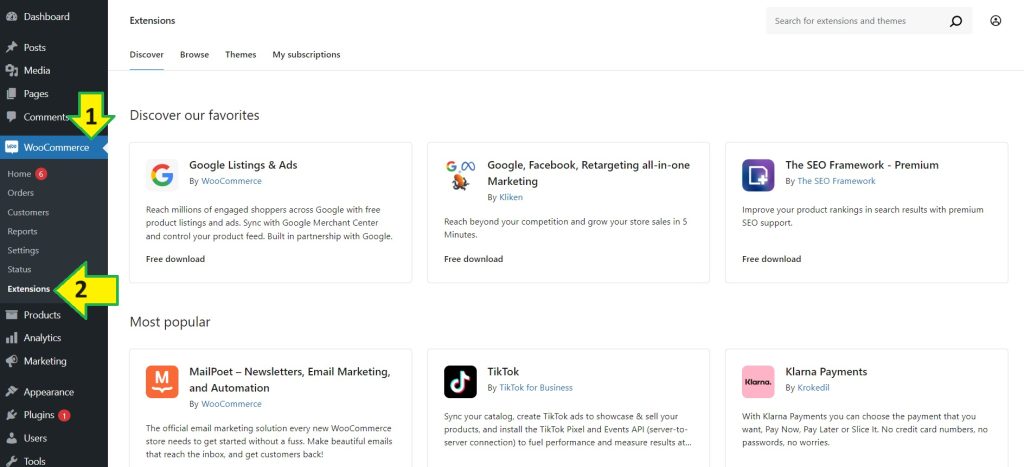Switch to the Browse tab

click(x=194, y=54)
